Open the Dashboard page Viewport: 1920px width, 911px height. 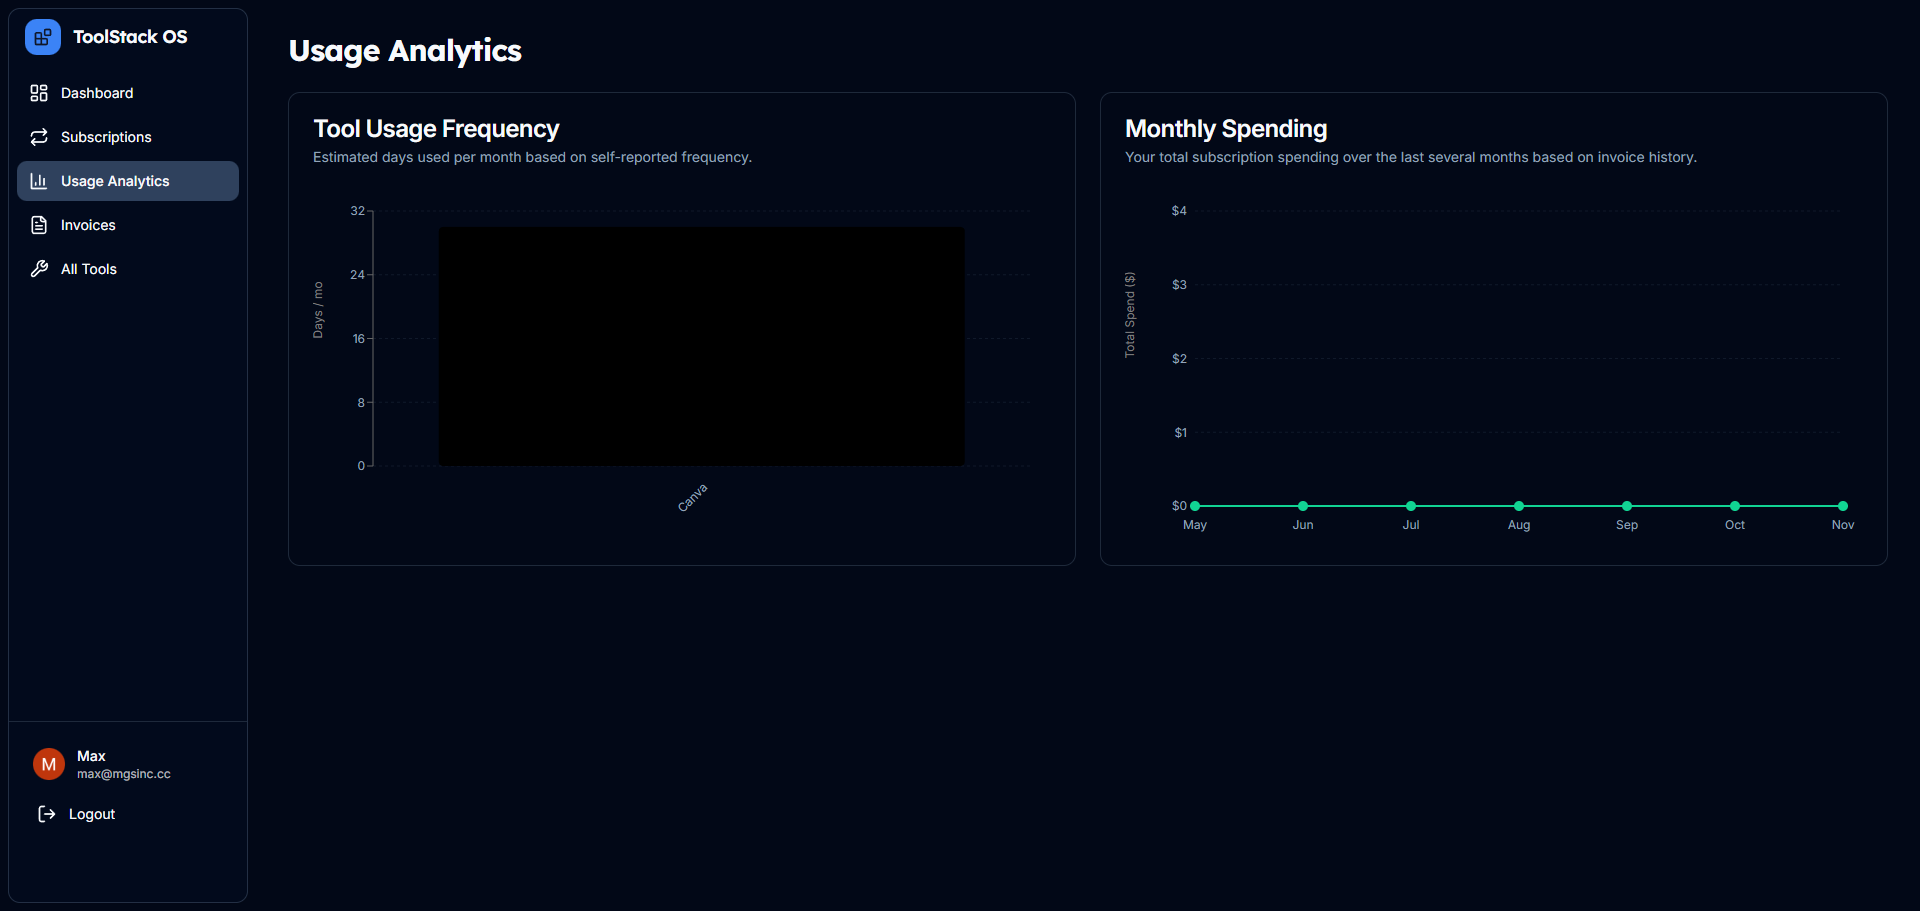click(128, 93)
